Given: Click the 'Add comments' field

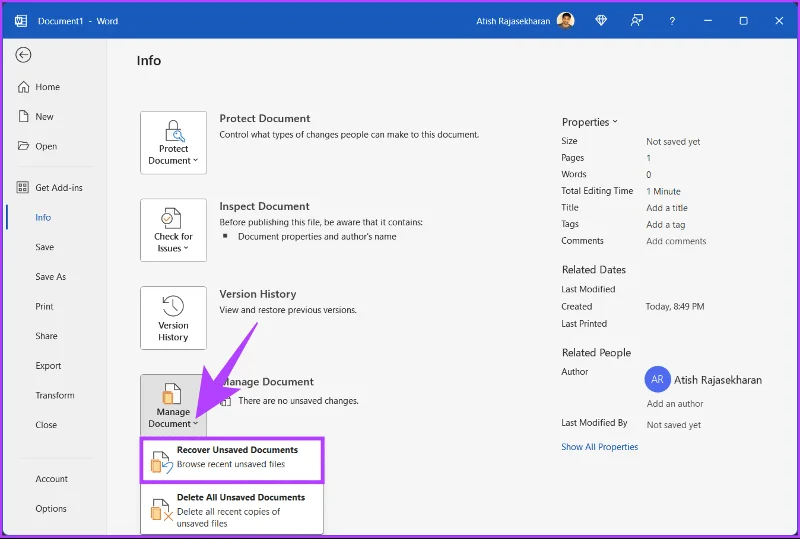Looking at the screenshot, I should tap(676, 241).
